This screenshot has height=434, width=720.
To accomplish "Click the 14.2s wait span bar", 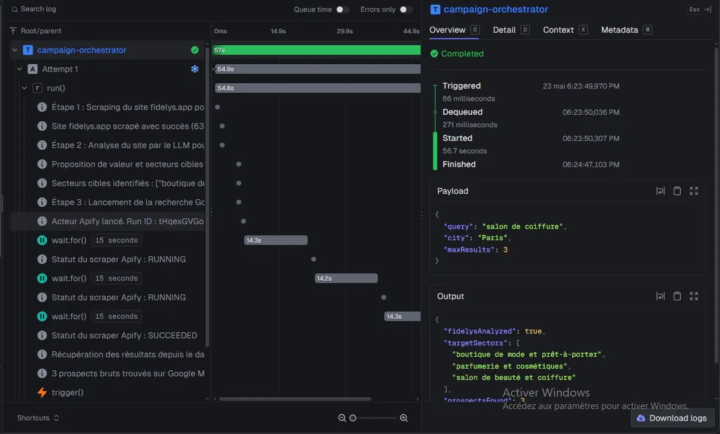I will 346,278.
